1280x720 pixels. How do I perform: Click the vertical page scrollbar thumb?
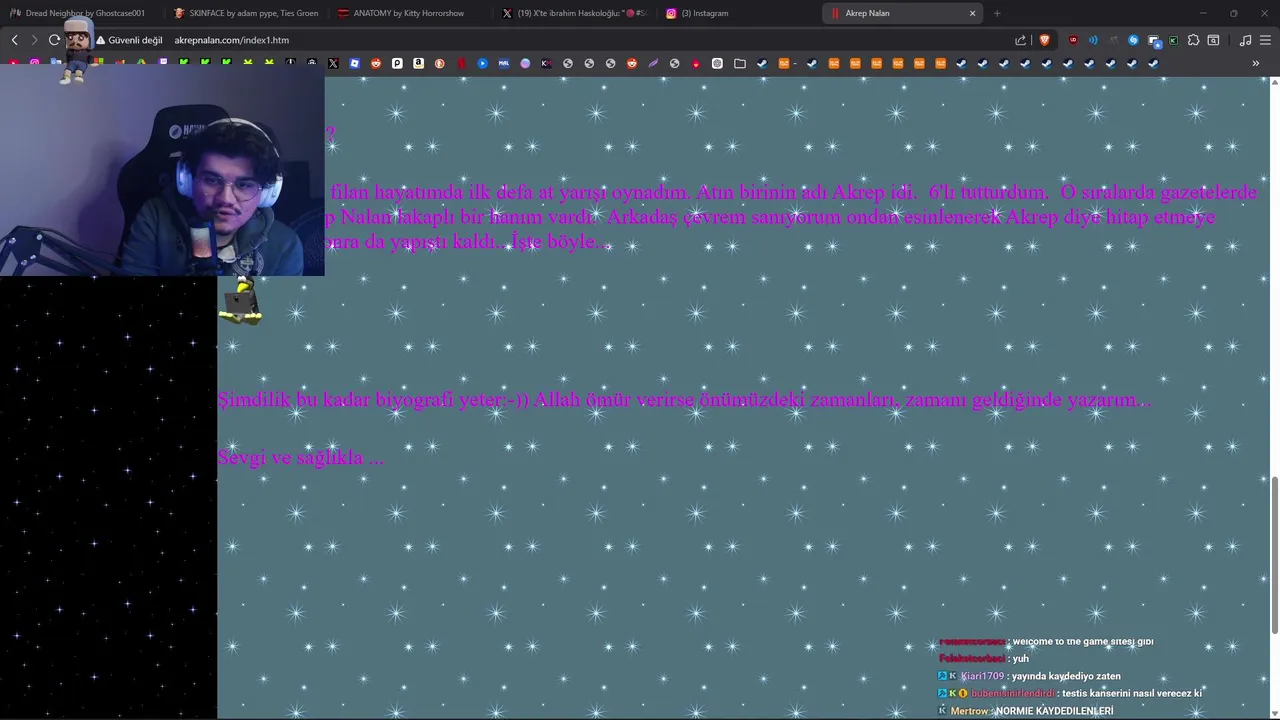1274,555
